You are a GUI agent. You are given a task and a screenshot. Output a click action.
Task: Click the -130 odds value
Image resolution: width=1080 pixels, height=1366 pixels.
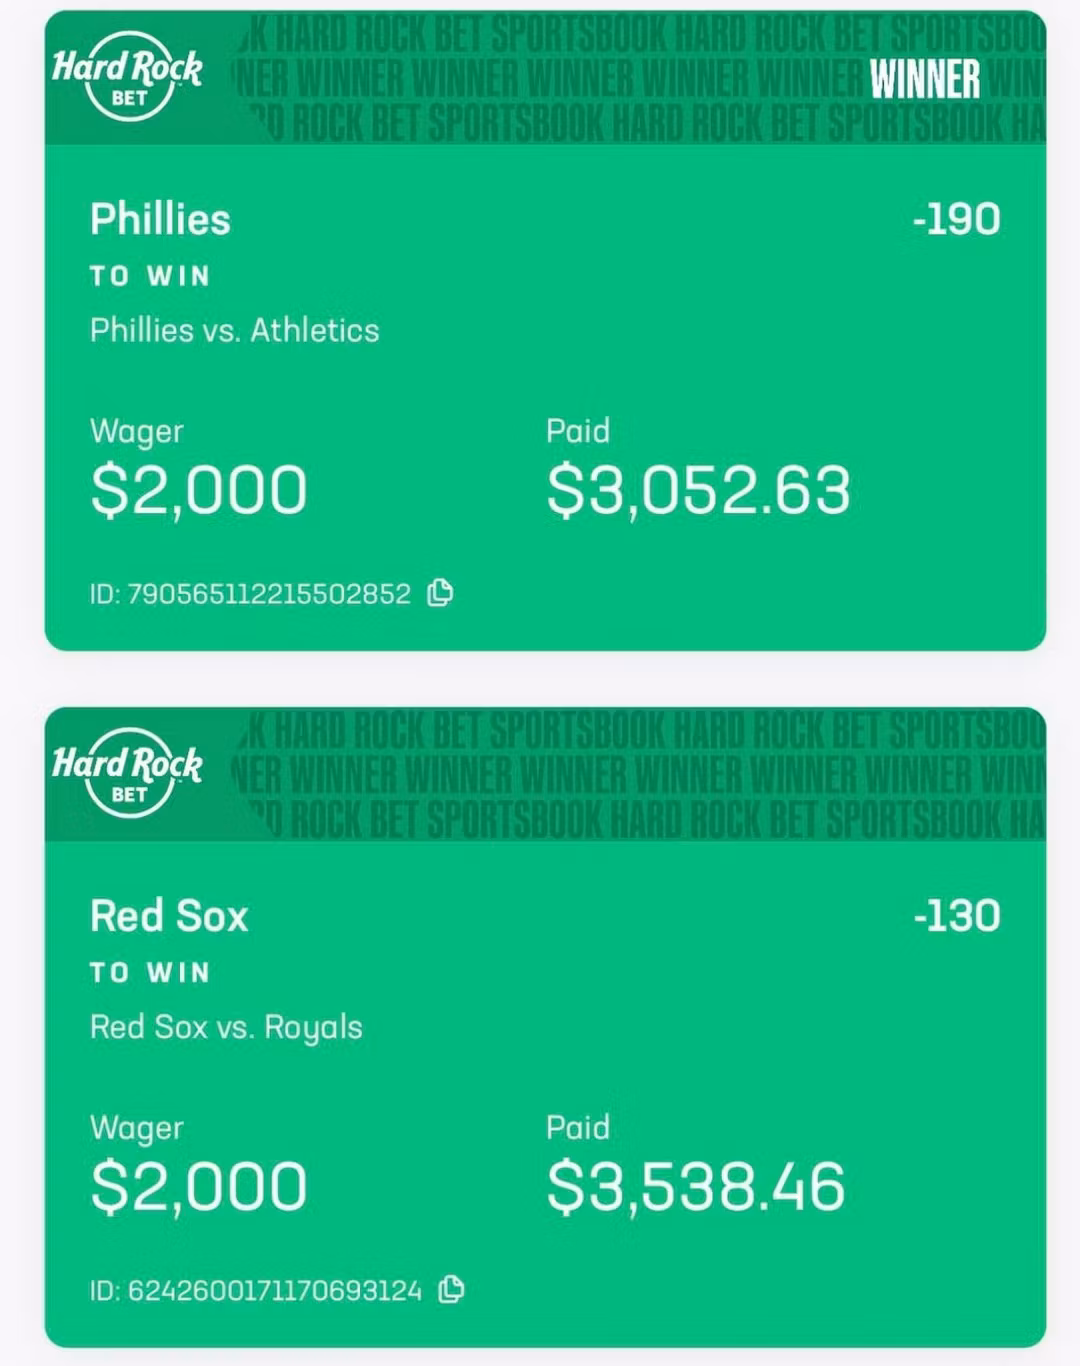pyautogui.click(x=956, y=917)
